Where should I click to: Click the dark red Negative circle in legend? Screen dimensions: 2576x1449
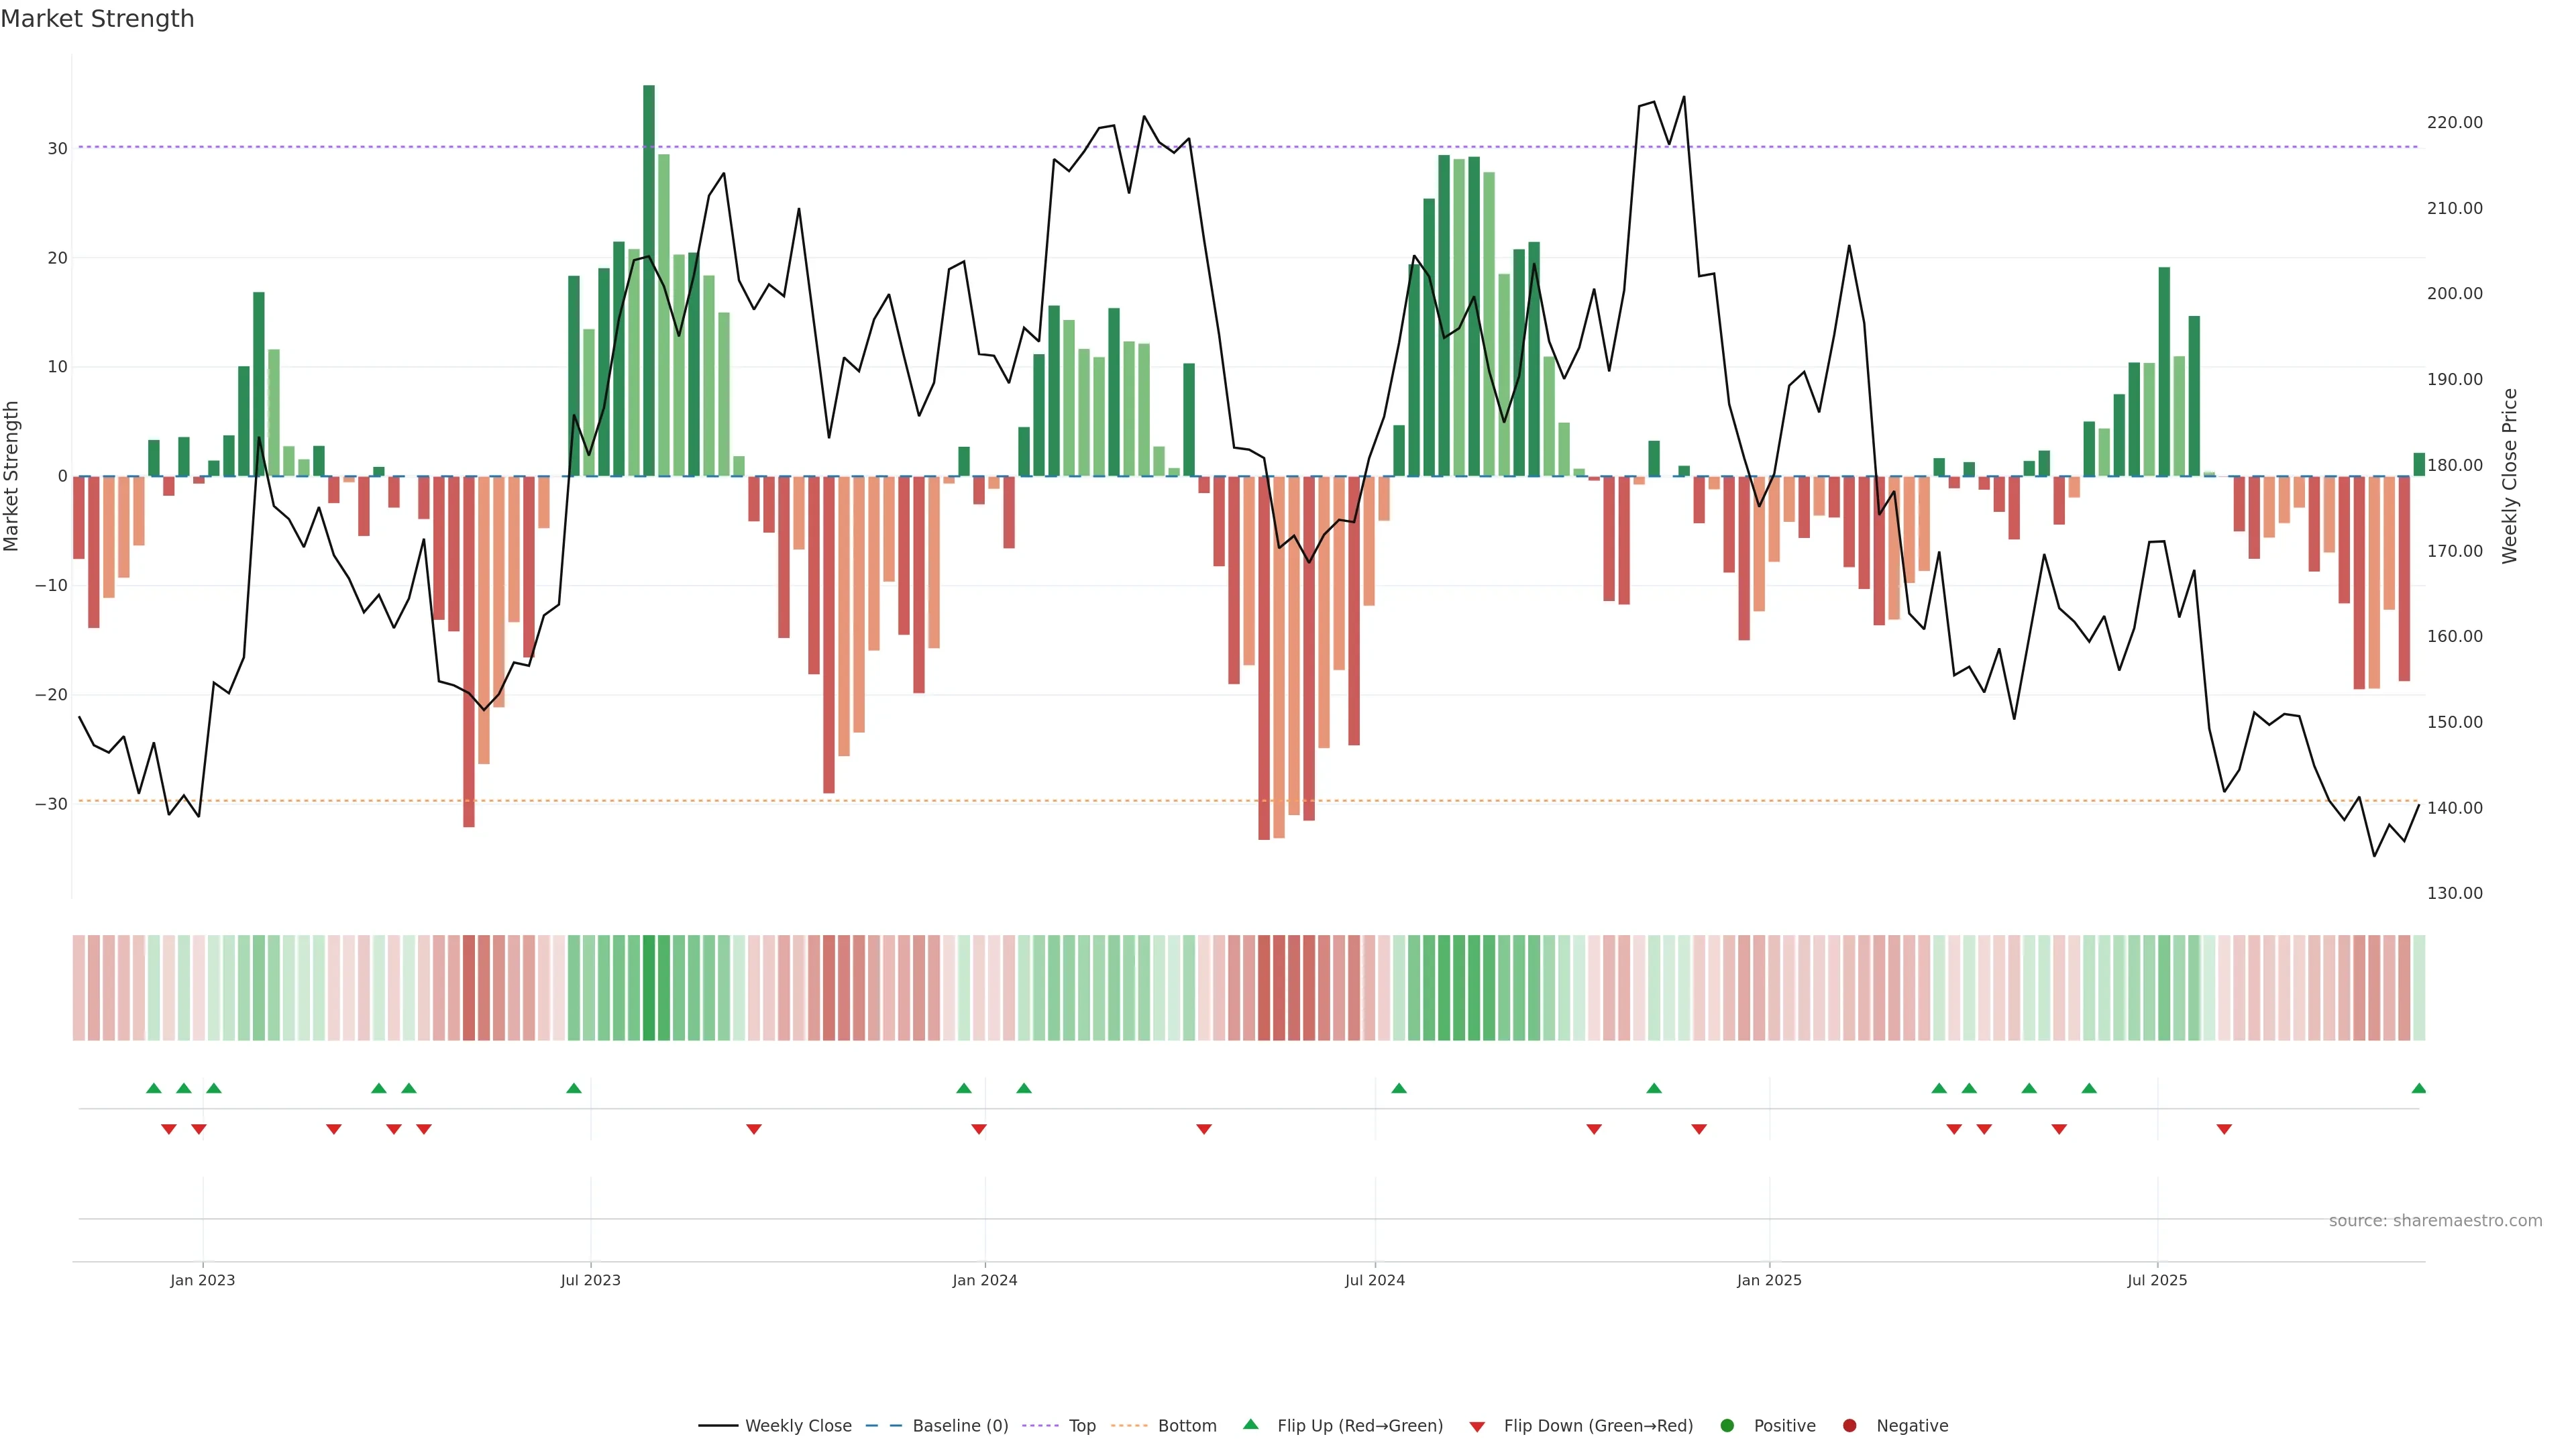point(1849,1426)
